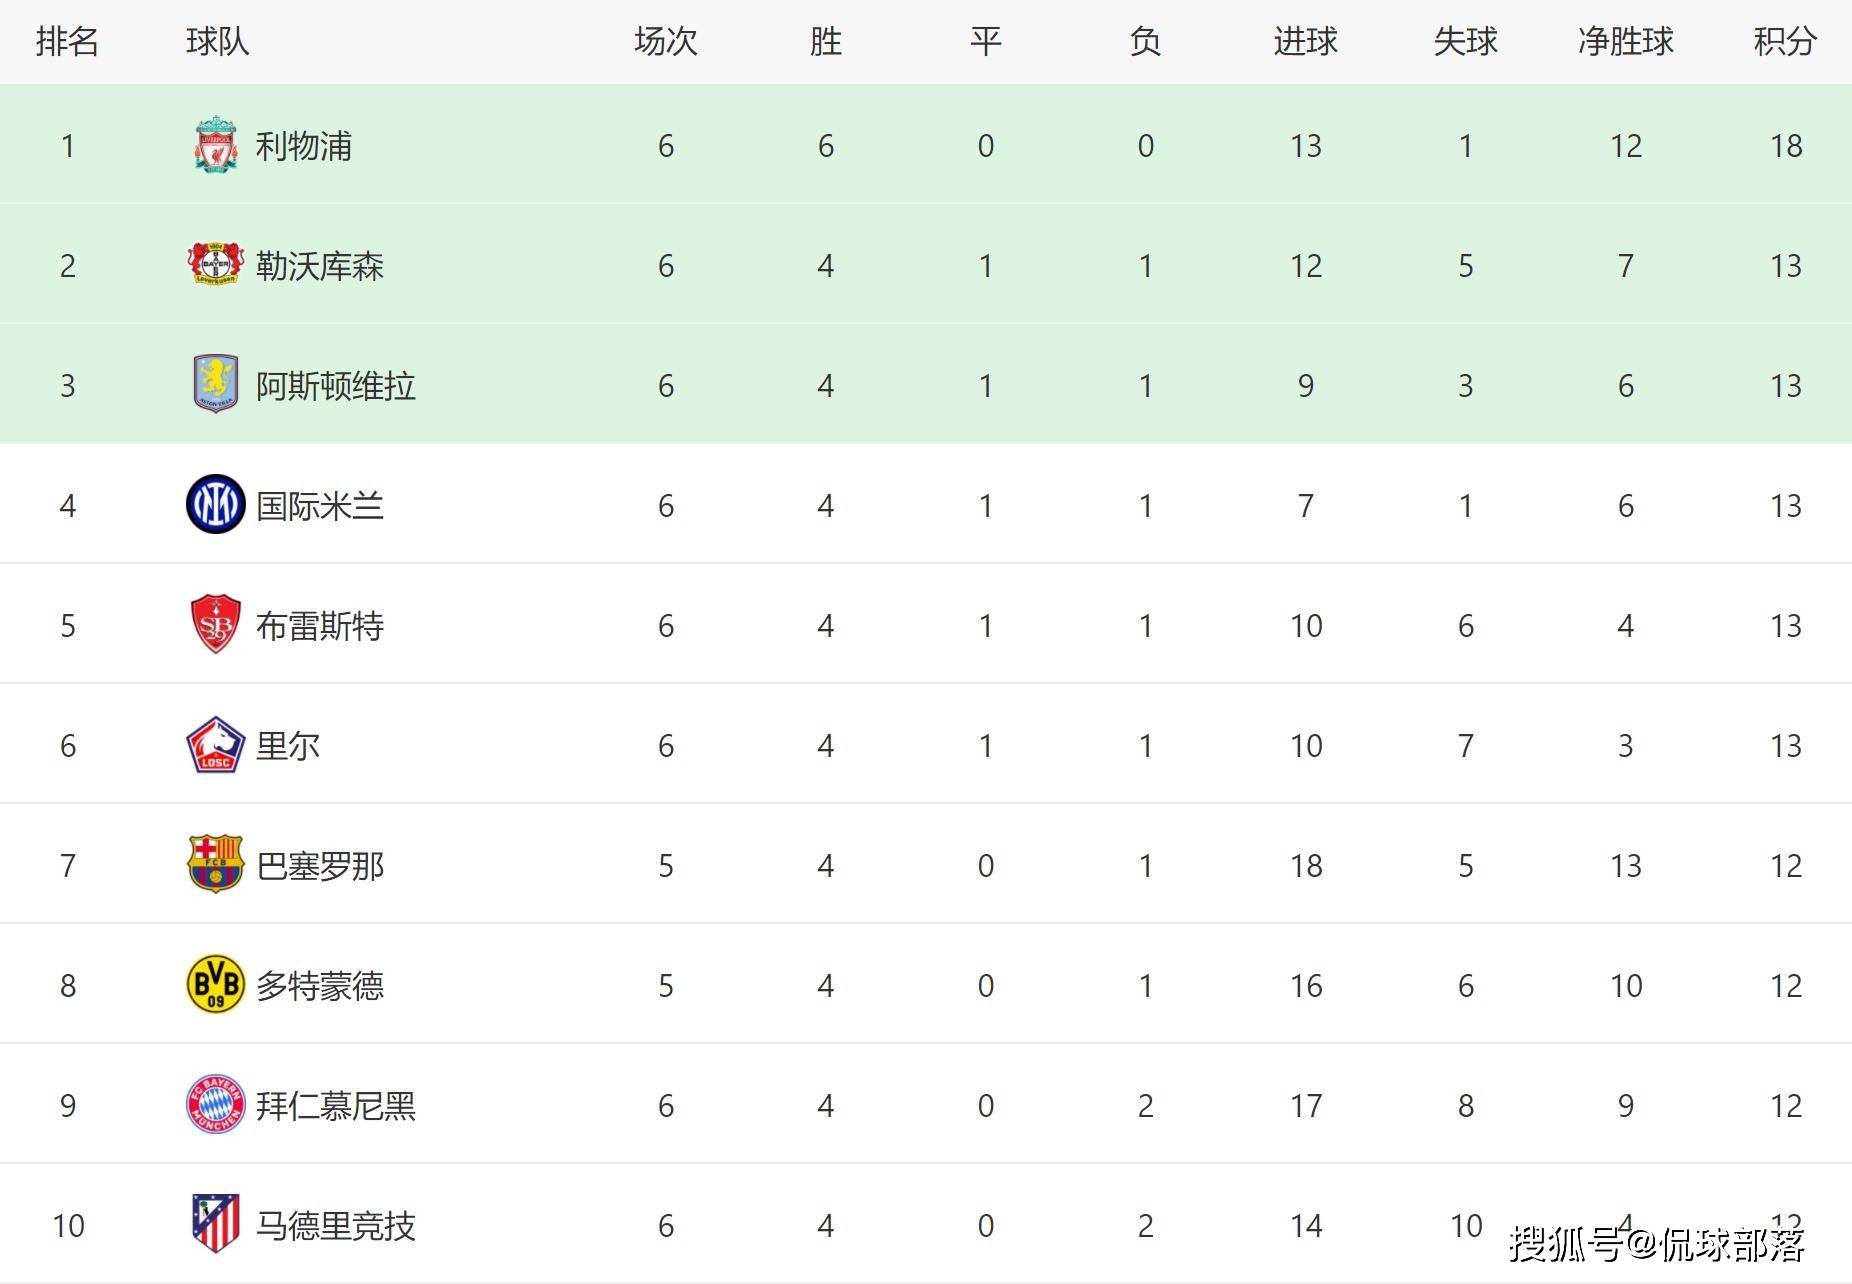1852x1284 pixels.
Task: Open 利物浦 team name link
Action: (x=304, y=146)
